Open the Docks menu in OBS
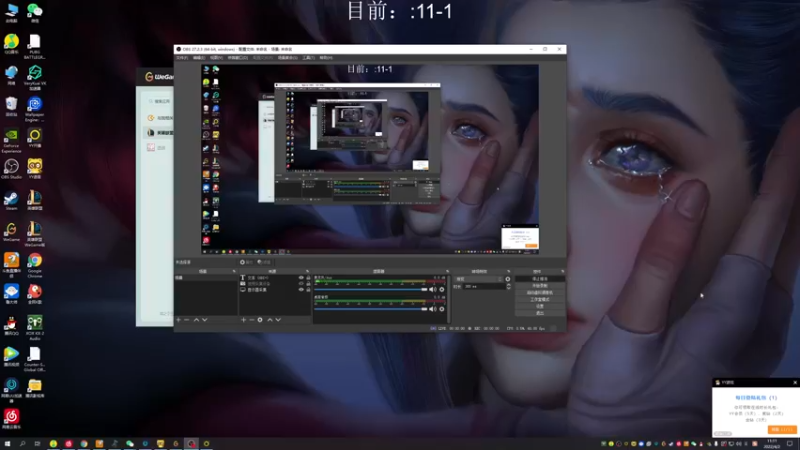The image size is (800, 450). [x=238, y=58]
